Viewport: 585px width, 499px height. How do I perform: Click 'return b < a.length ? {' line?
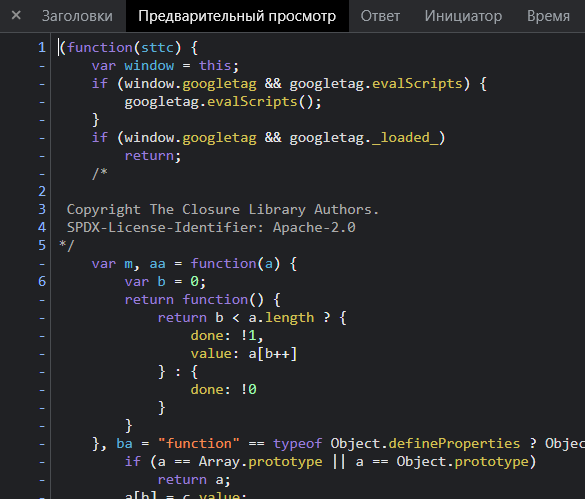(252, 318)
